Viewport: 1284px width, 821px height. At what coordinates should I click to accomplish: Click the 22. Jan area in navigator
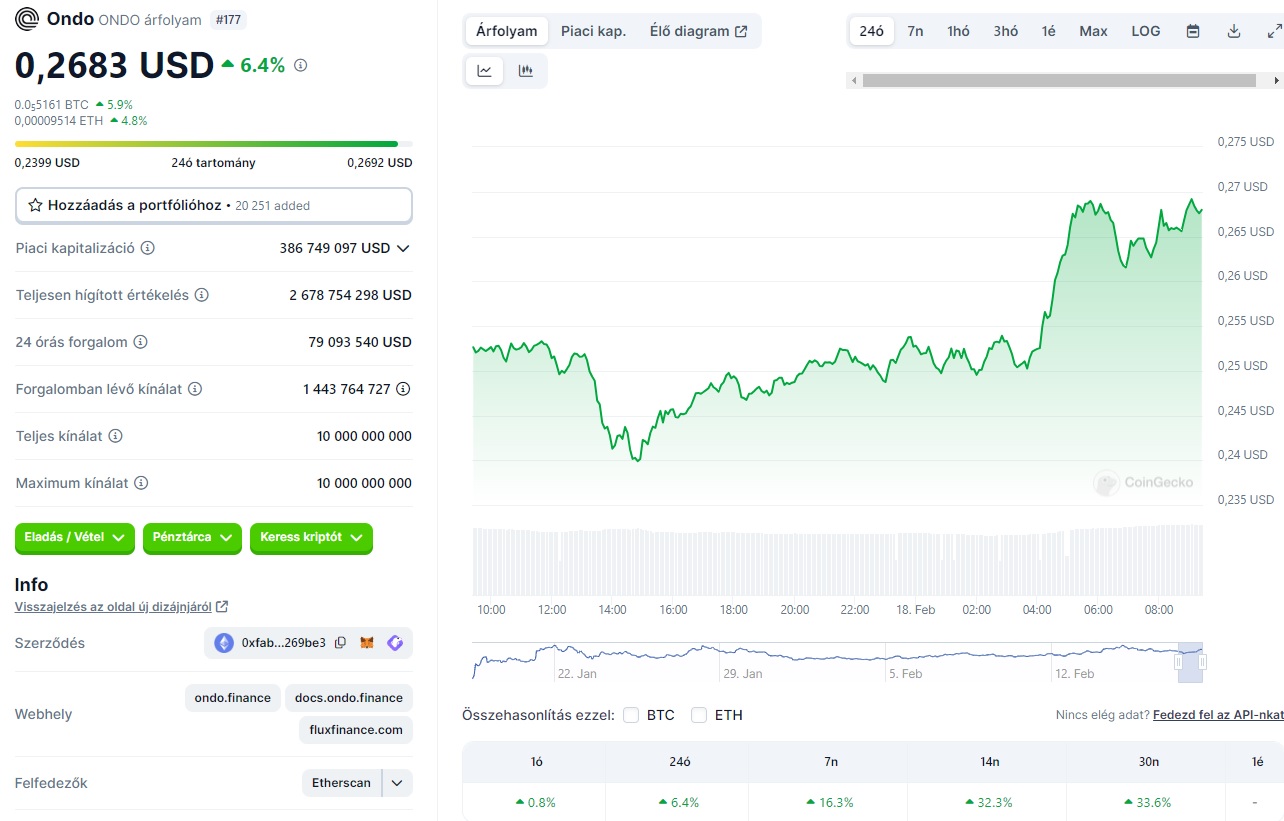(577, 673)
